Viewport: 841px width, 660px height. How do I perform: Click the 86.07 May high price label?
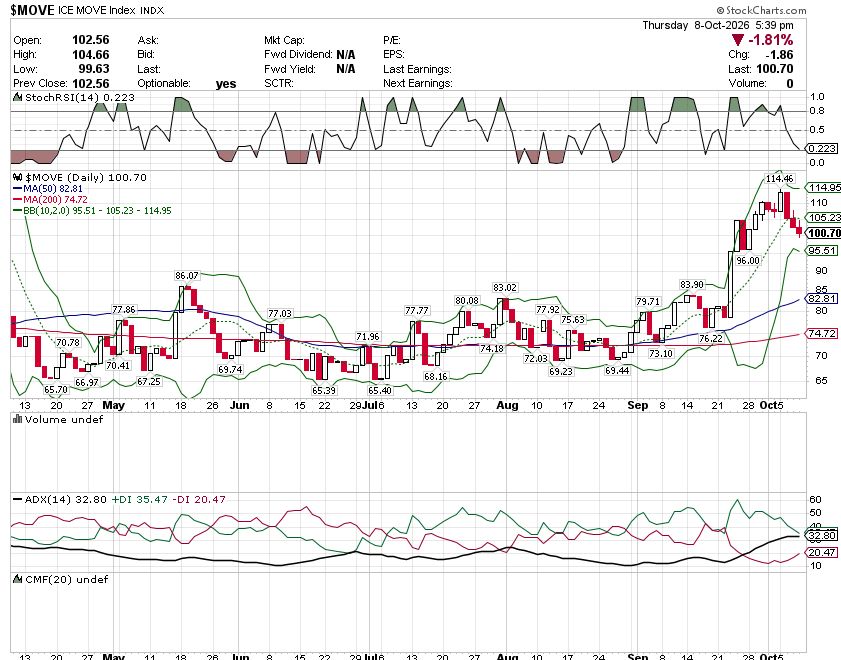tap(187, 276)
